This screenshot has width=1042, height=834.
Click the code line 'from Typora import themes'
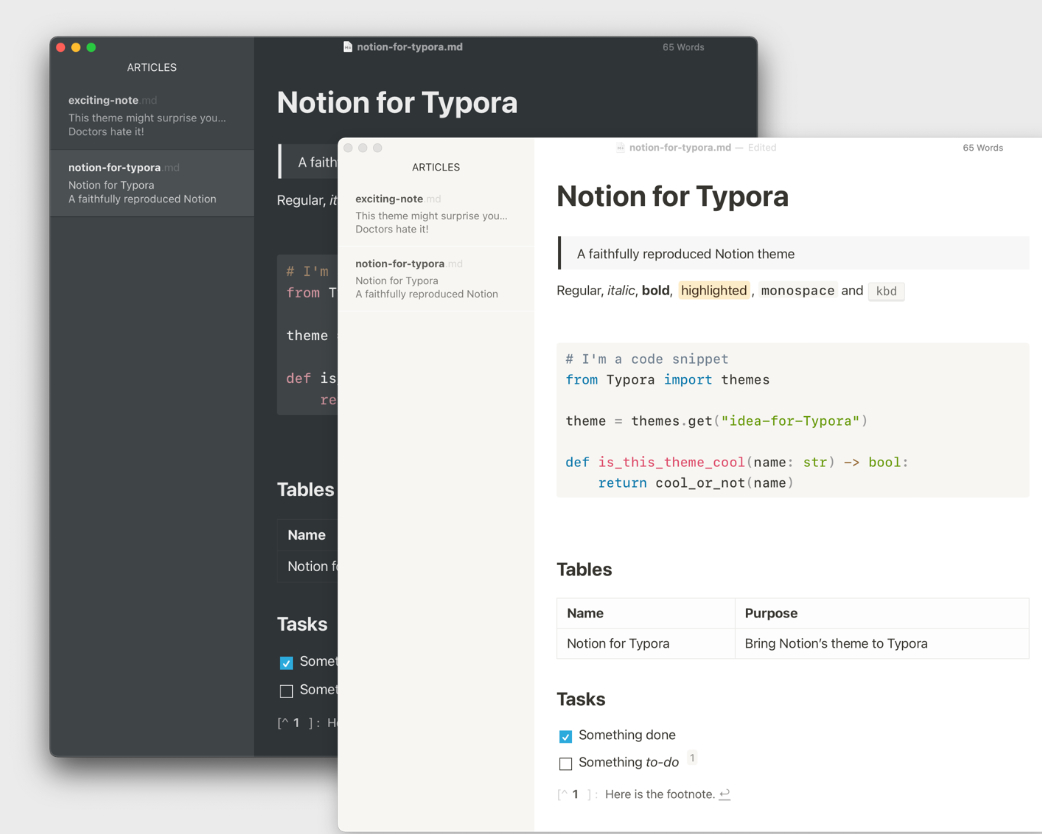coord(667,379)
